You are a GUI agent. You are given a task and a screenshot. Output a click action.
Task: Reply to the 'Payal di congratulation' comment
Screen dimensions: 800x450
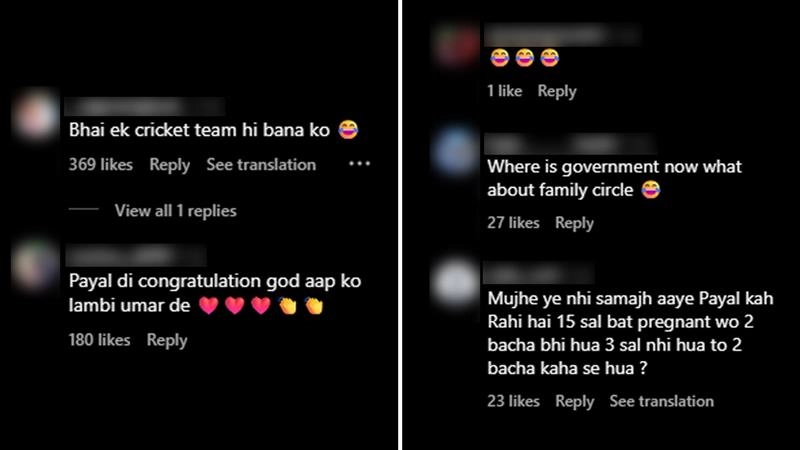[167, 340]
